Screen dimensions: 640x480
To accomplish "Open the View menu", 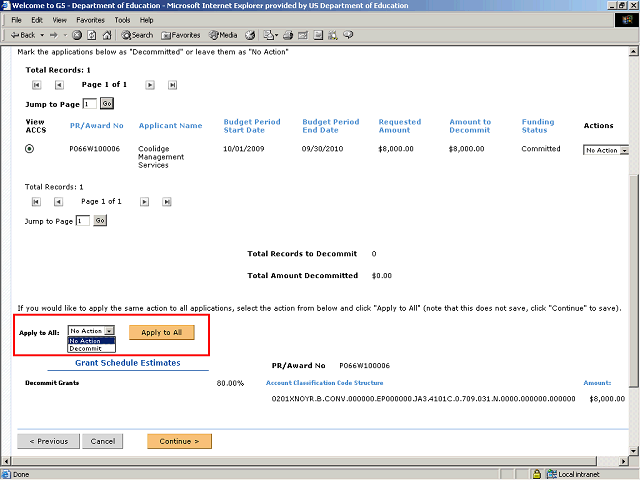I will [59, 20].
